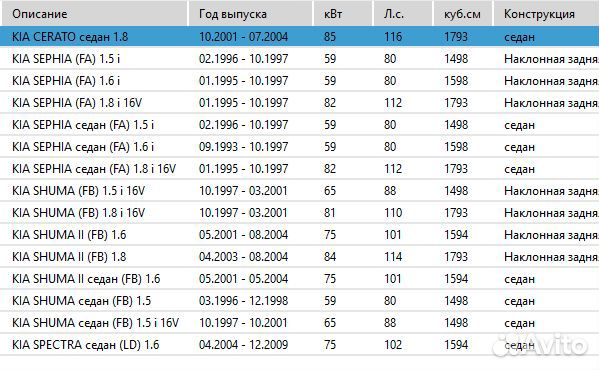Sort by the Год выпуска column header
The height and width of the screenshot is (370, 599).
(x=250, y=13)
